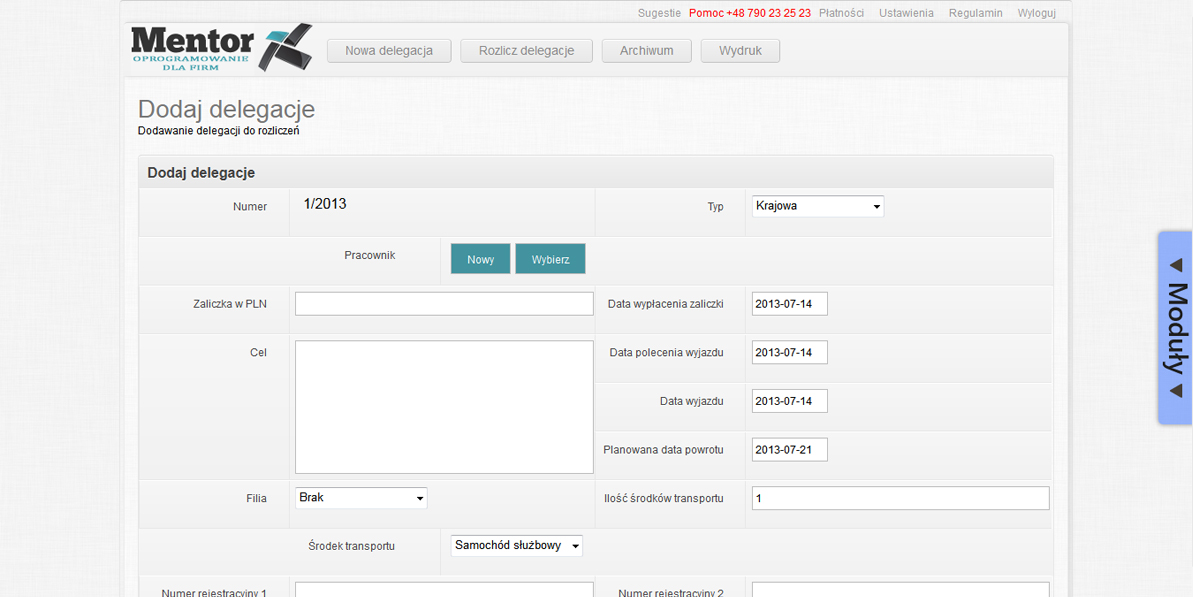Click the Nowy employee button
The width and height of the screenshot is (1193, 597).
(x=480, y=259)
